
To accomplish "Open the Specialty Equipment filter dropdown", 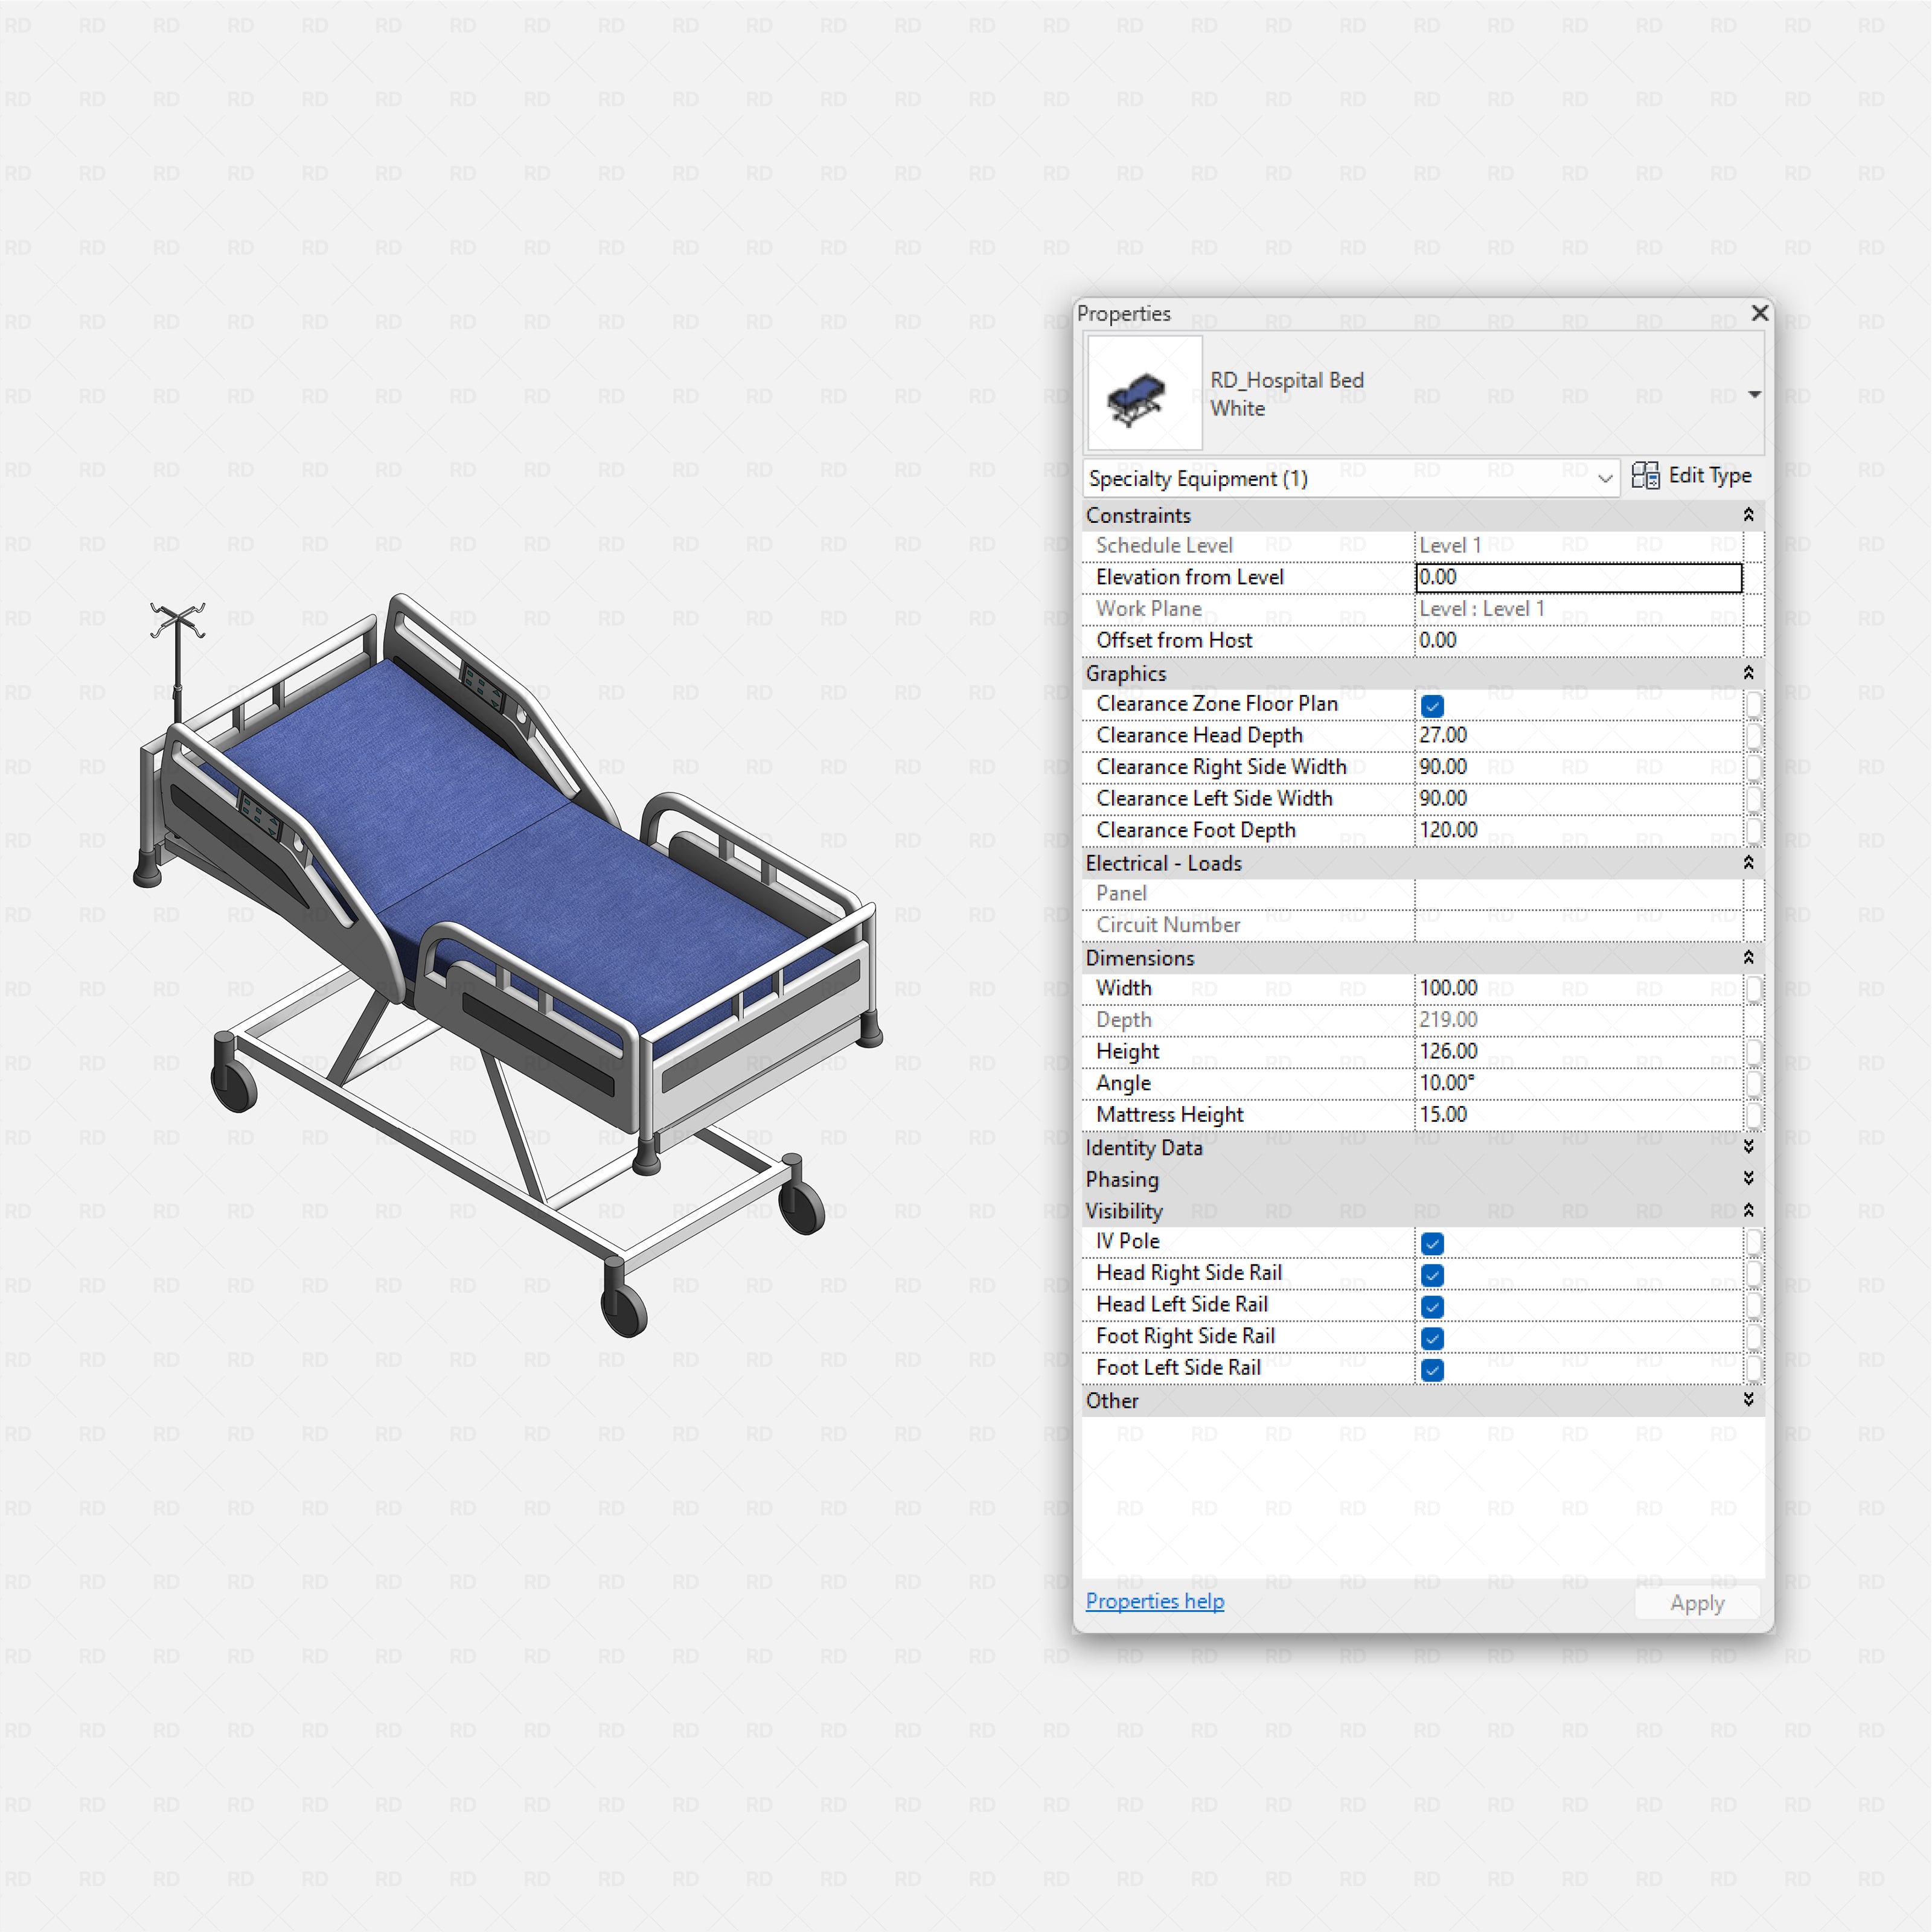I will point(1606,478).
